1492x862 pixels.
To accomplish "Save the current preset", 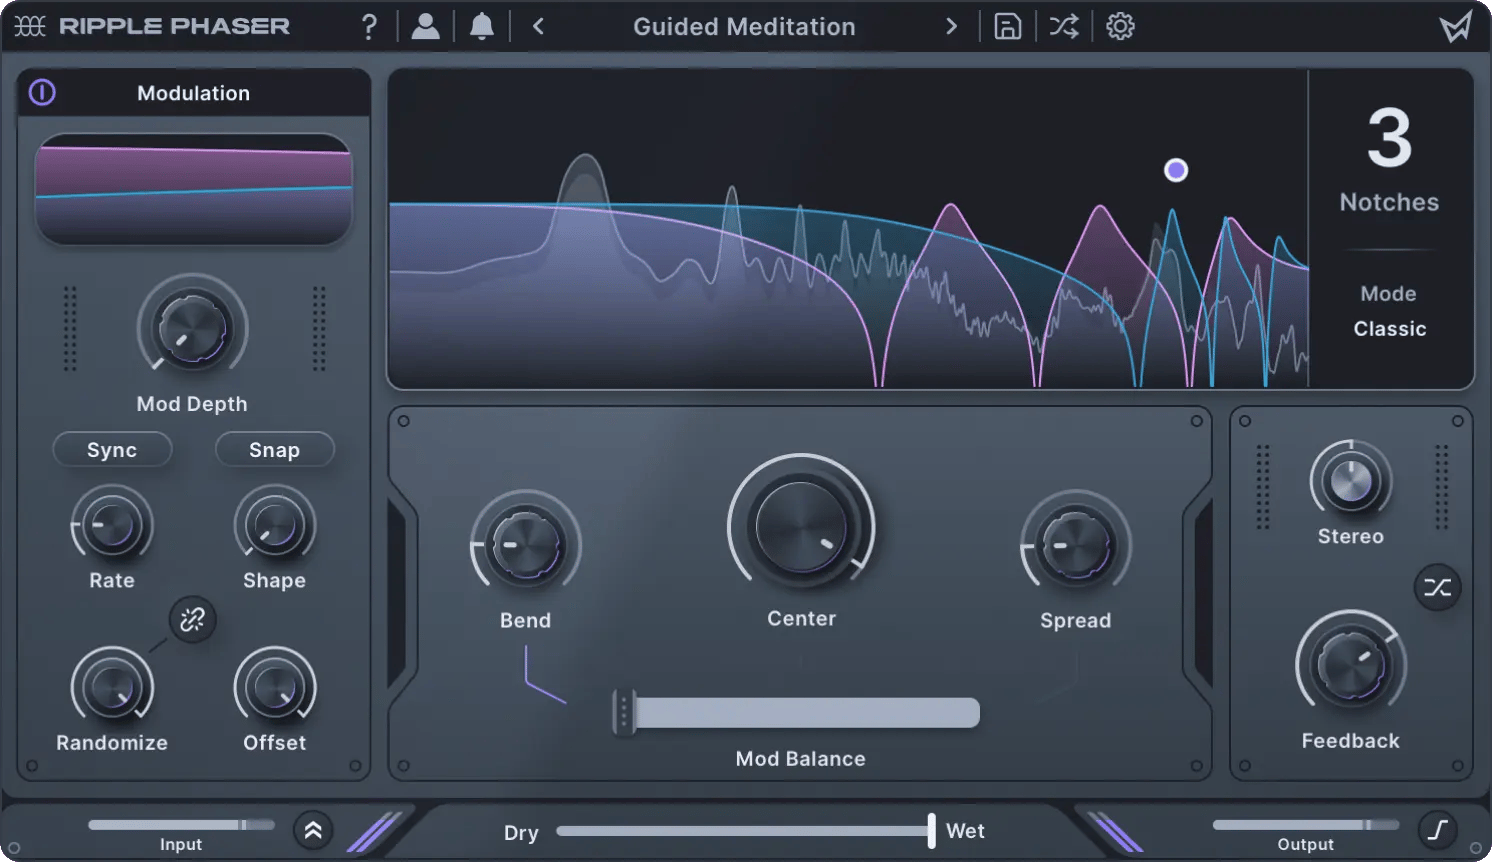I will 1007,27.
